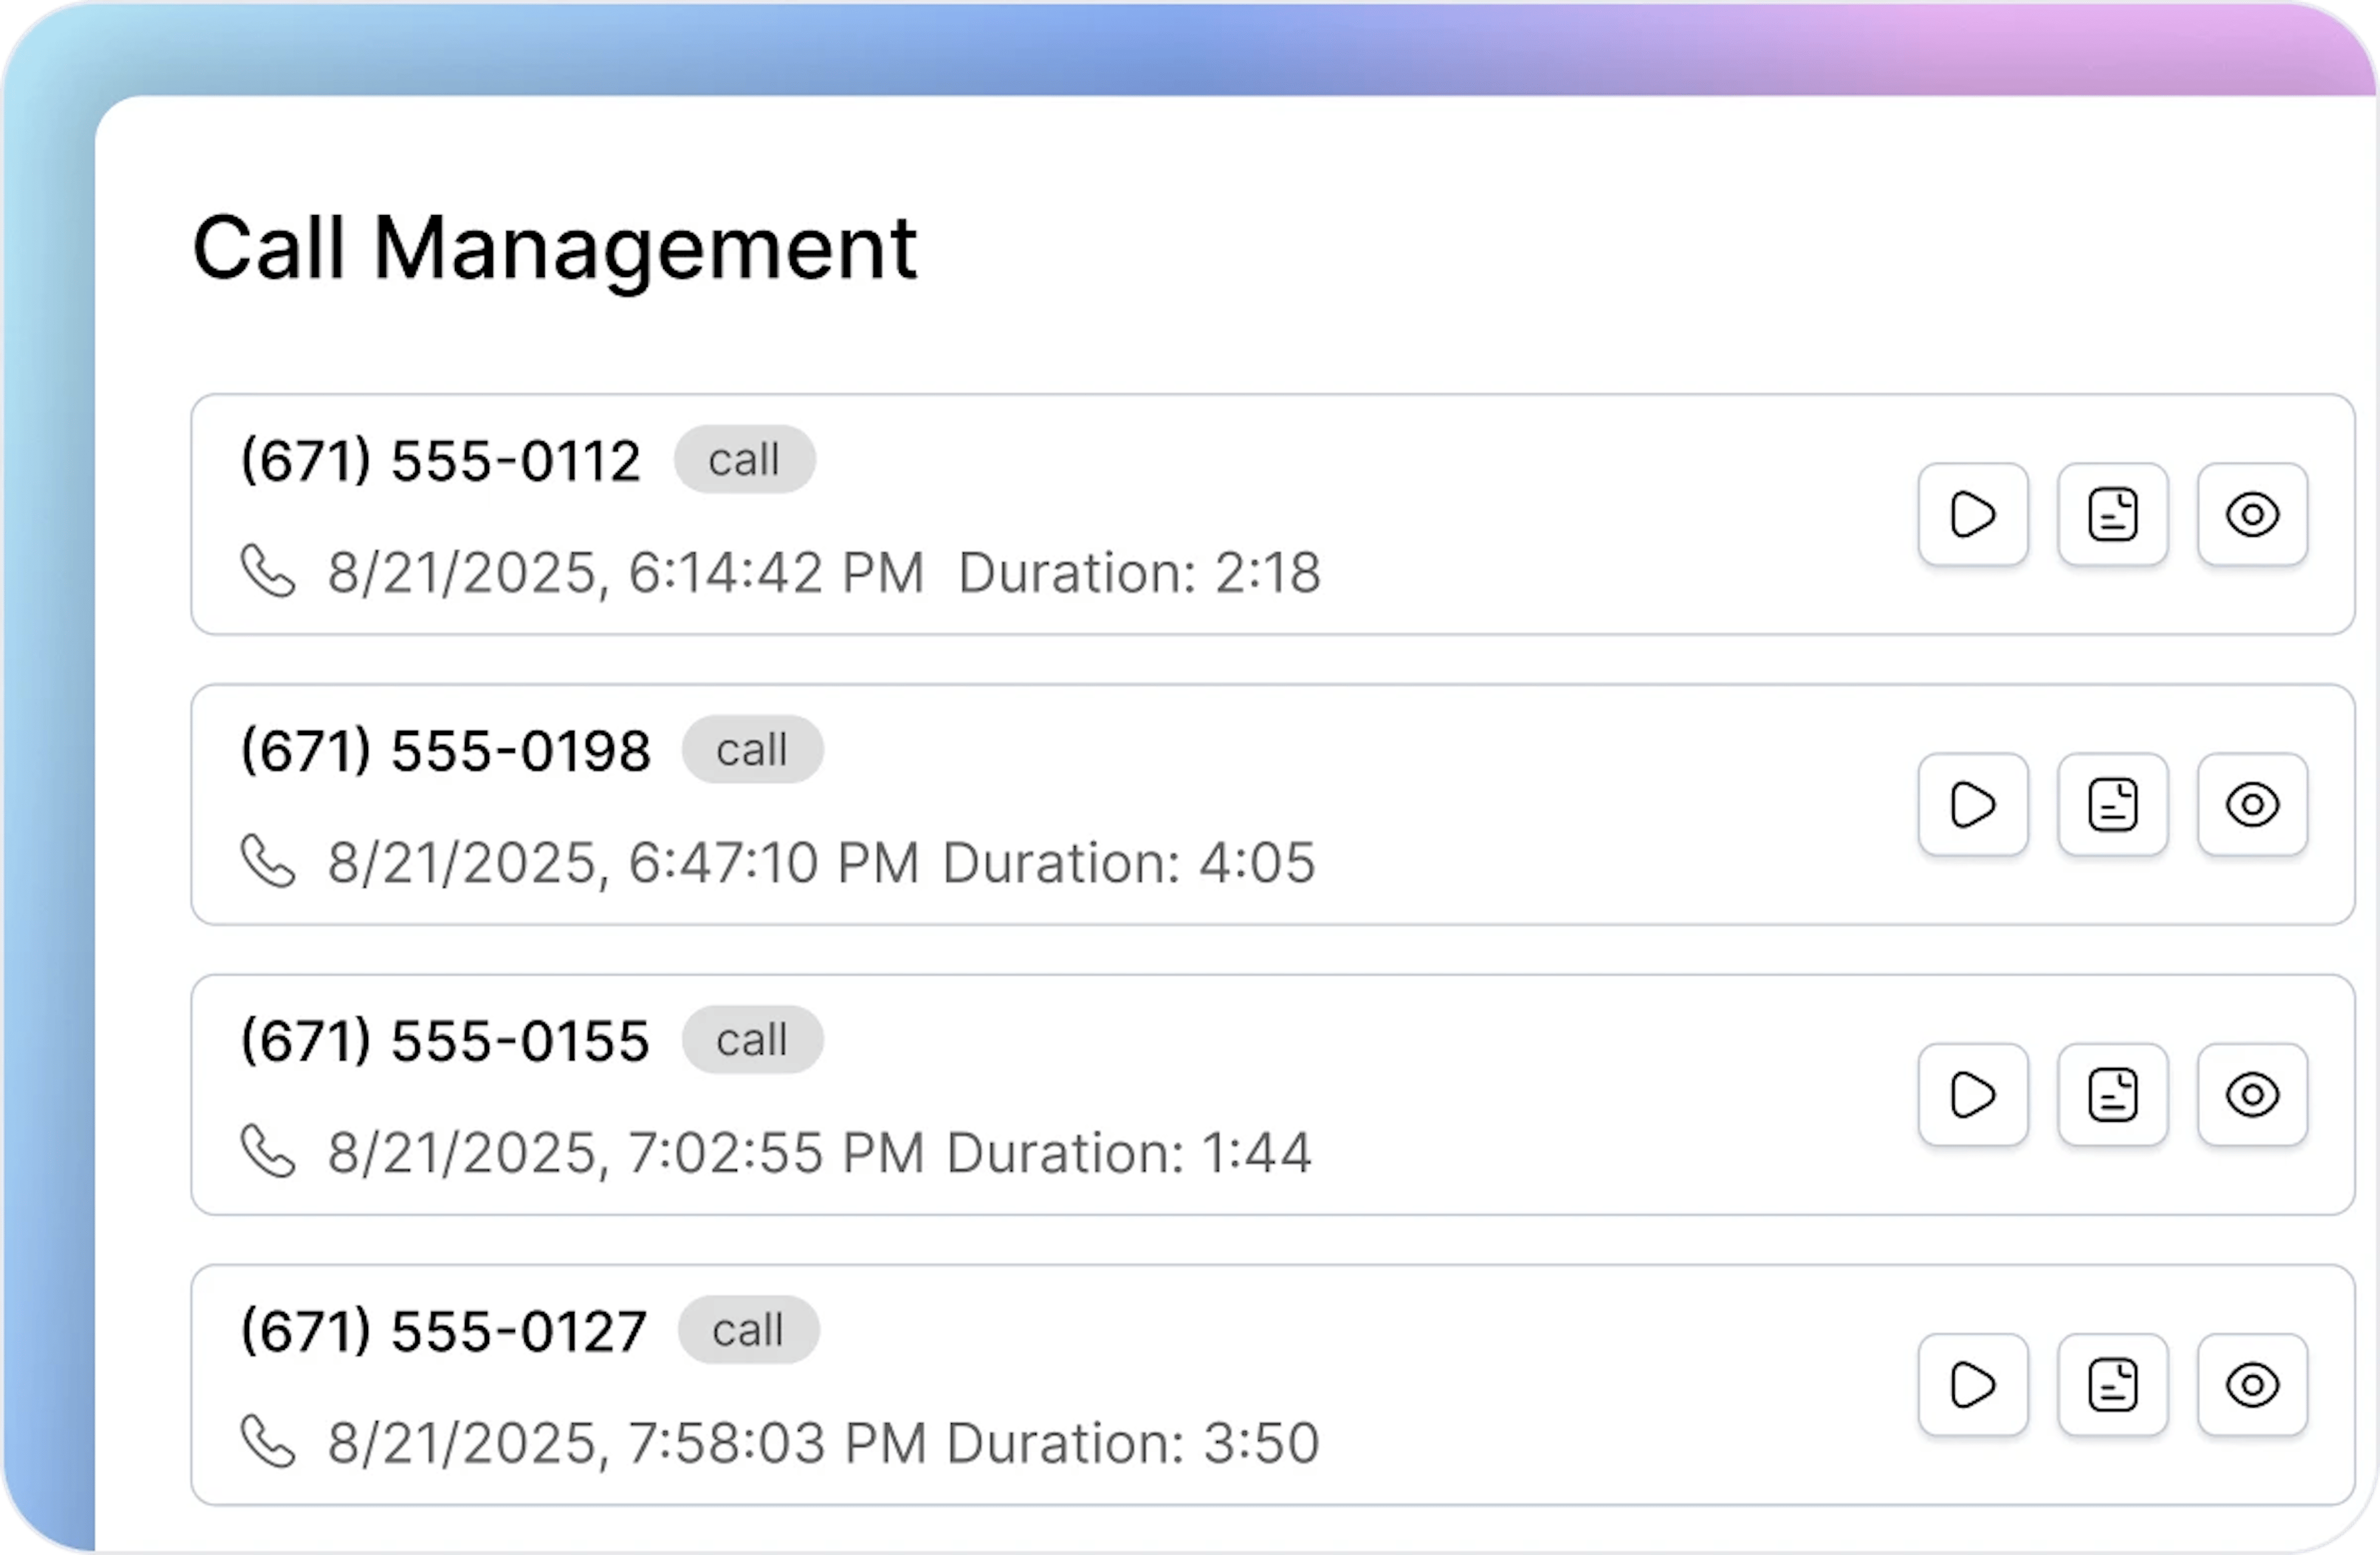Play recording for (671) 555-0112 call
Screen dimensions: 2380x1555
1972,515
